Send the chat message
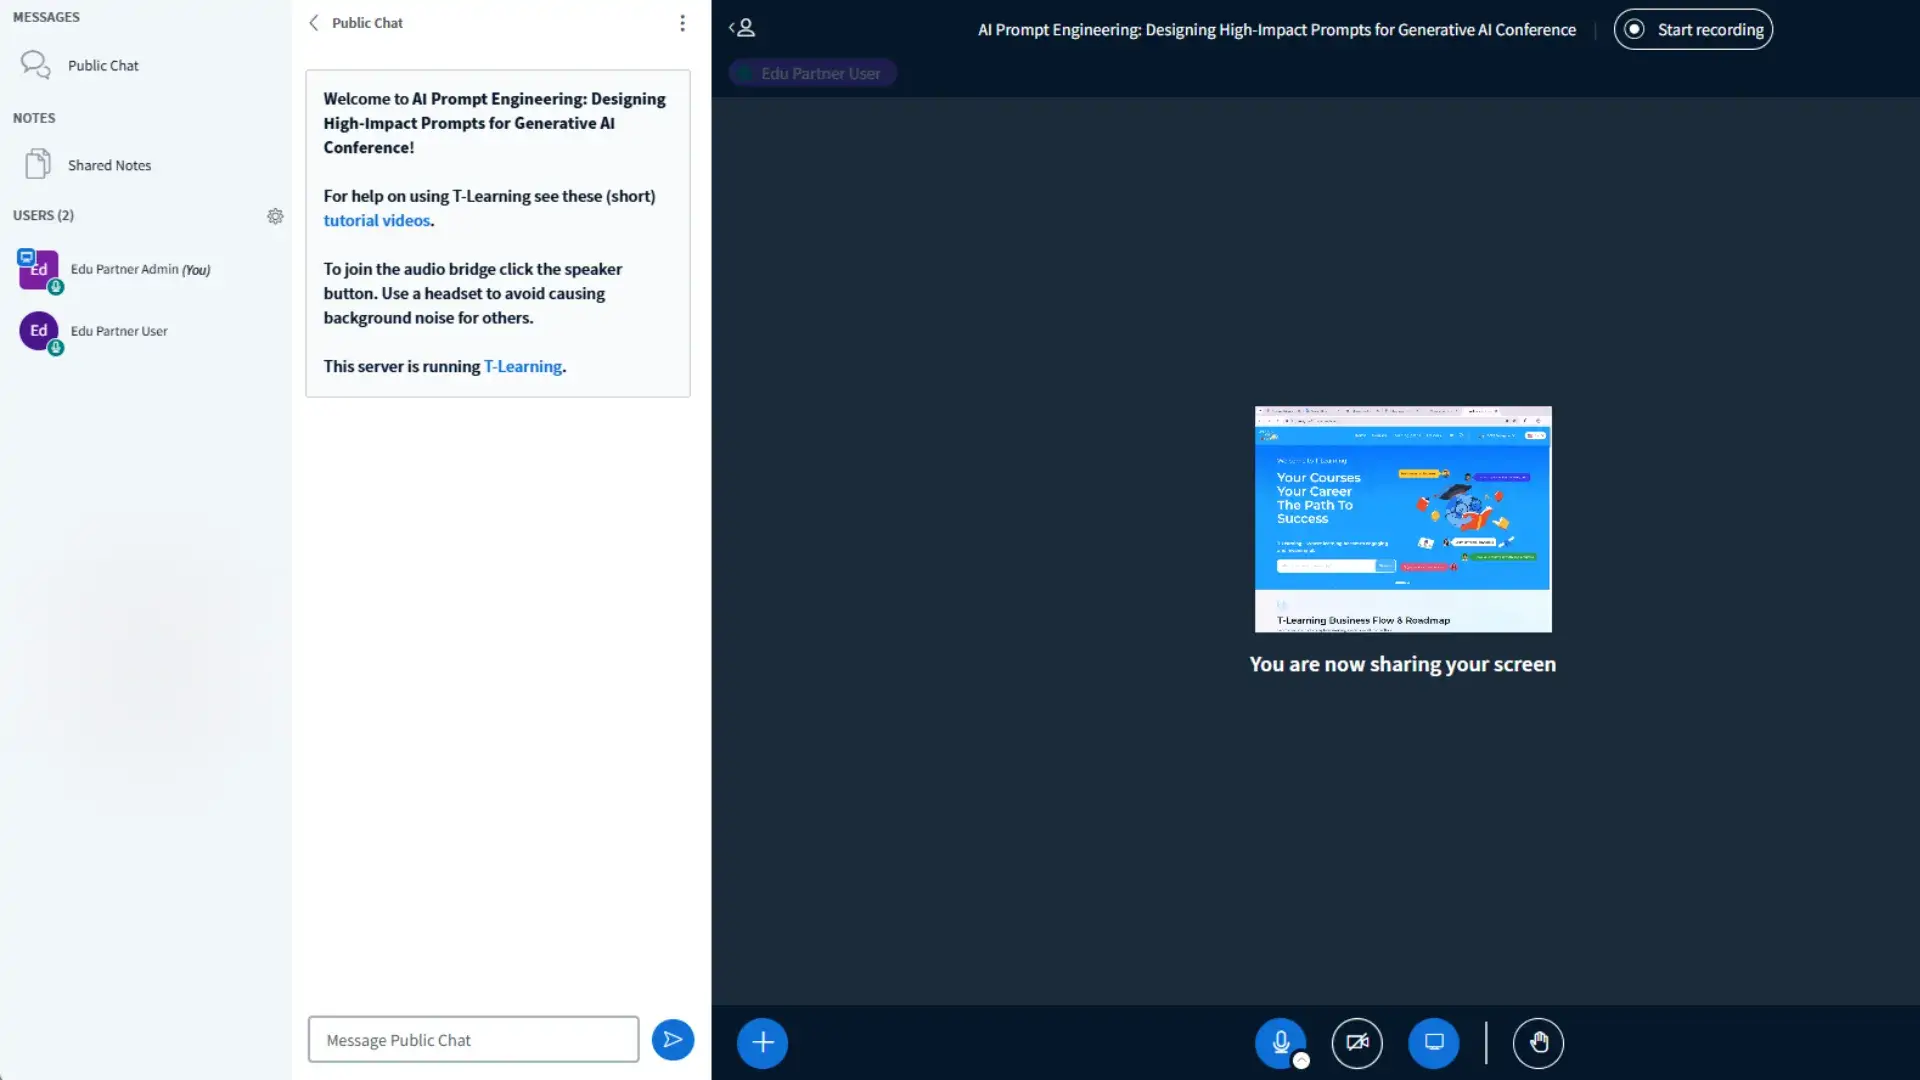 click(673, 1040)
